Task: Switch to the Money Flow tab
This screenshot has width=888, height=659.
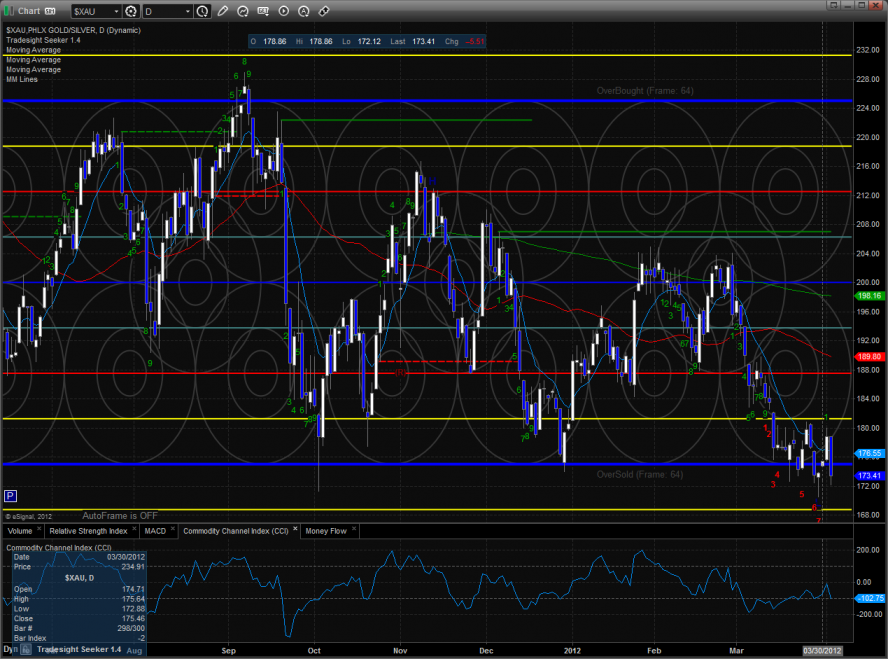Action: pyautogui.click(x=325, y=530)
